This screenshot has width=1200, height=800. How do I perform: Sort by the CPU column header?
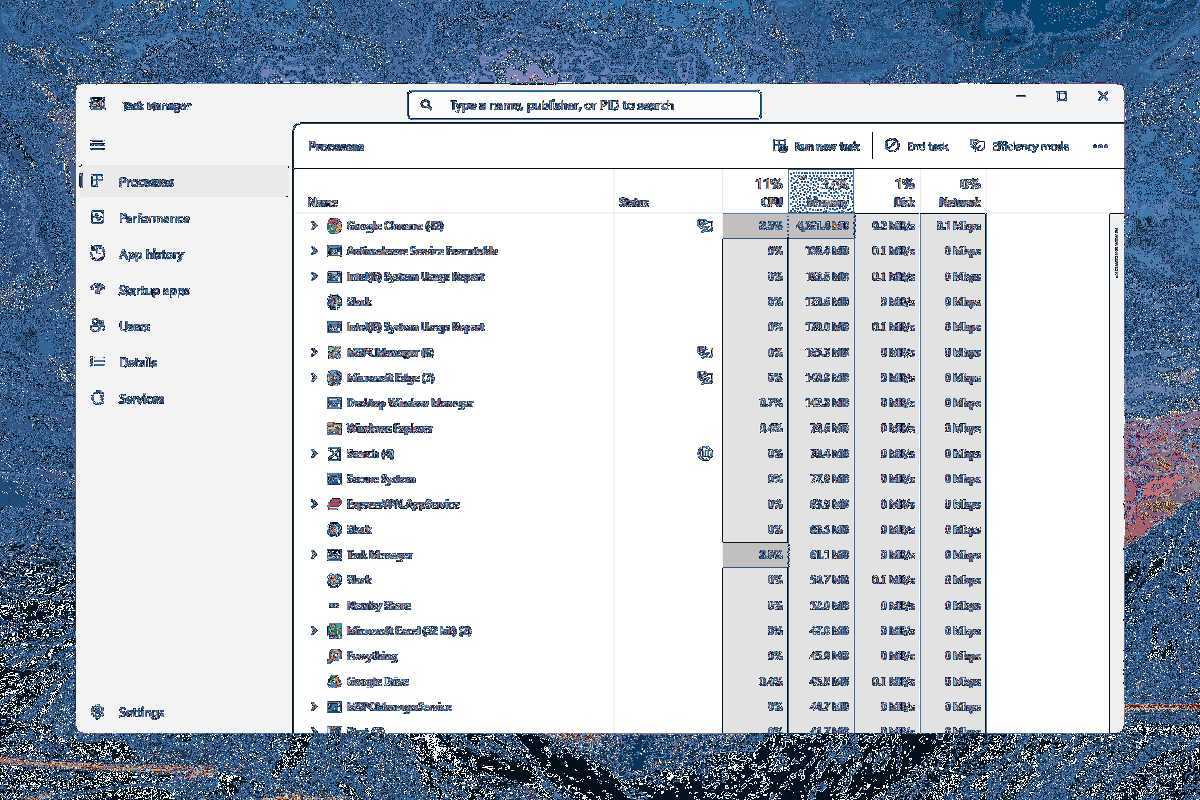point(755,191)
